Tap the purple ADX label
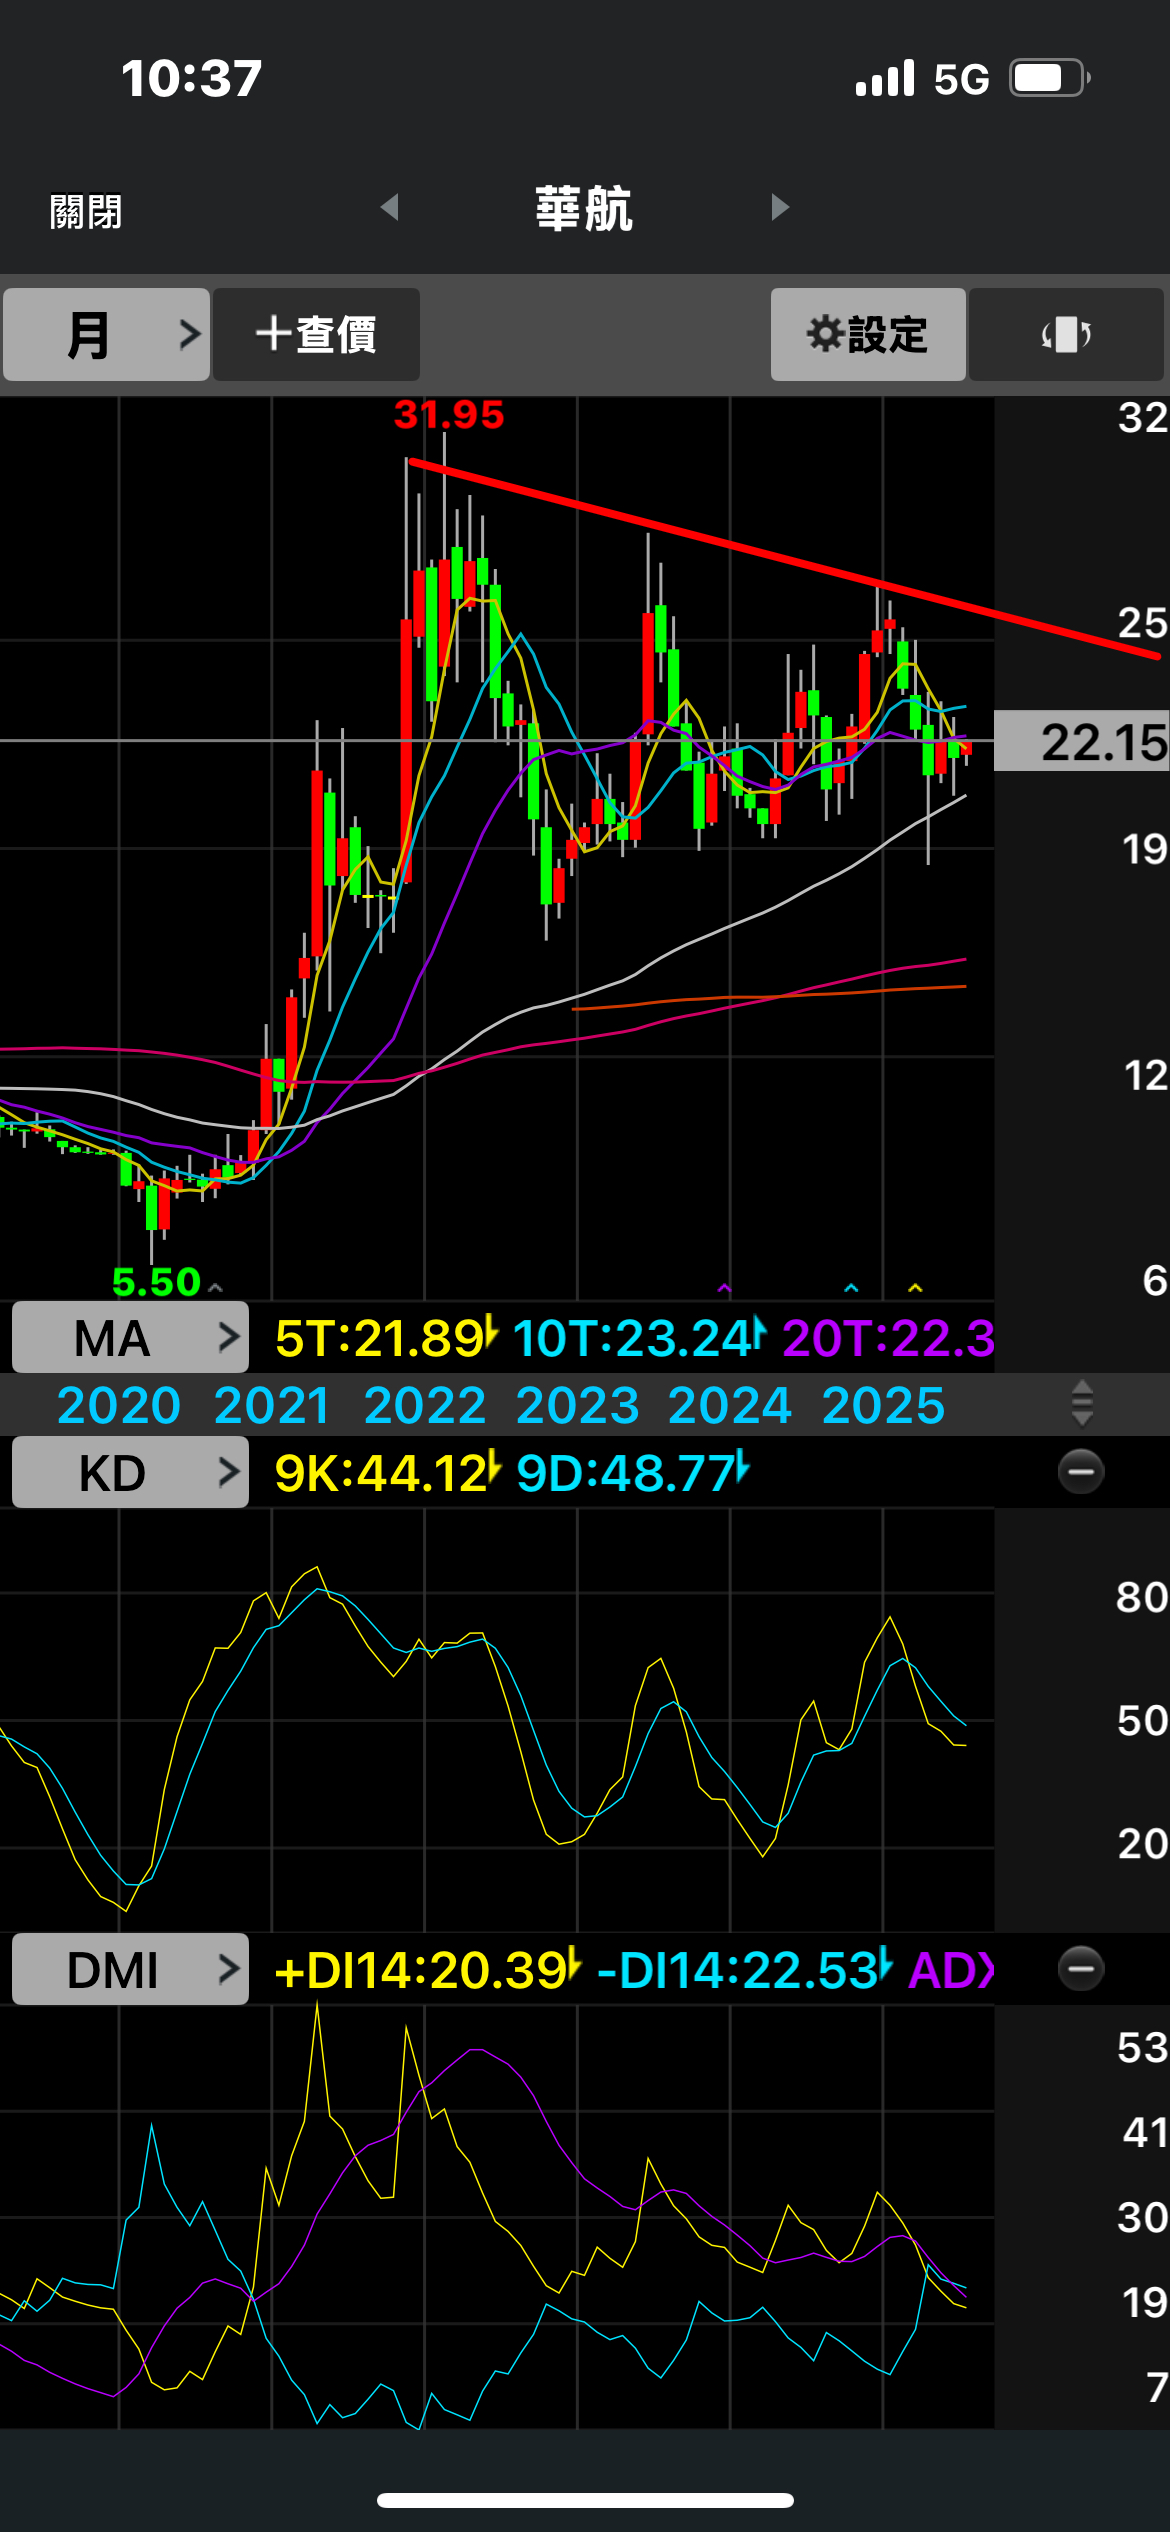The height and width of the screenshot is (2532, 1170). tap(951, 1970)
